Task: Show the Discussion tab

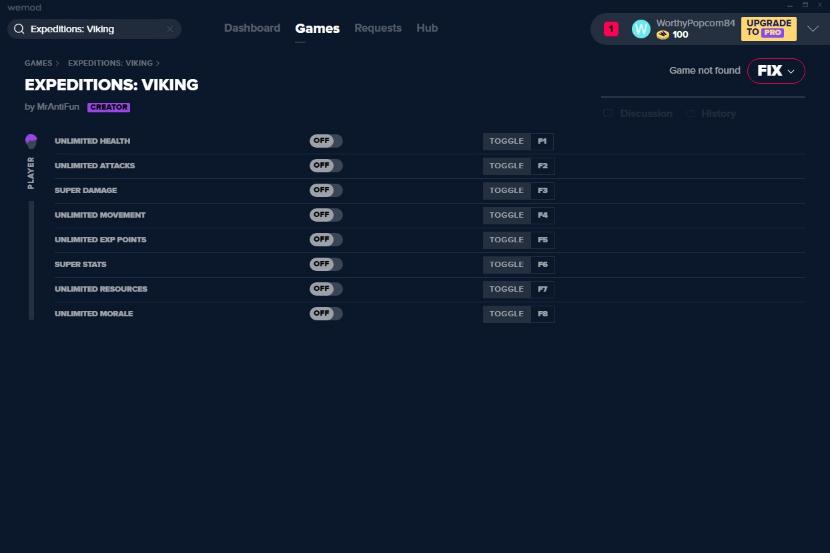Action: click(646, 114)
